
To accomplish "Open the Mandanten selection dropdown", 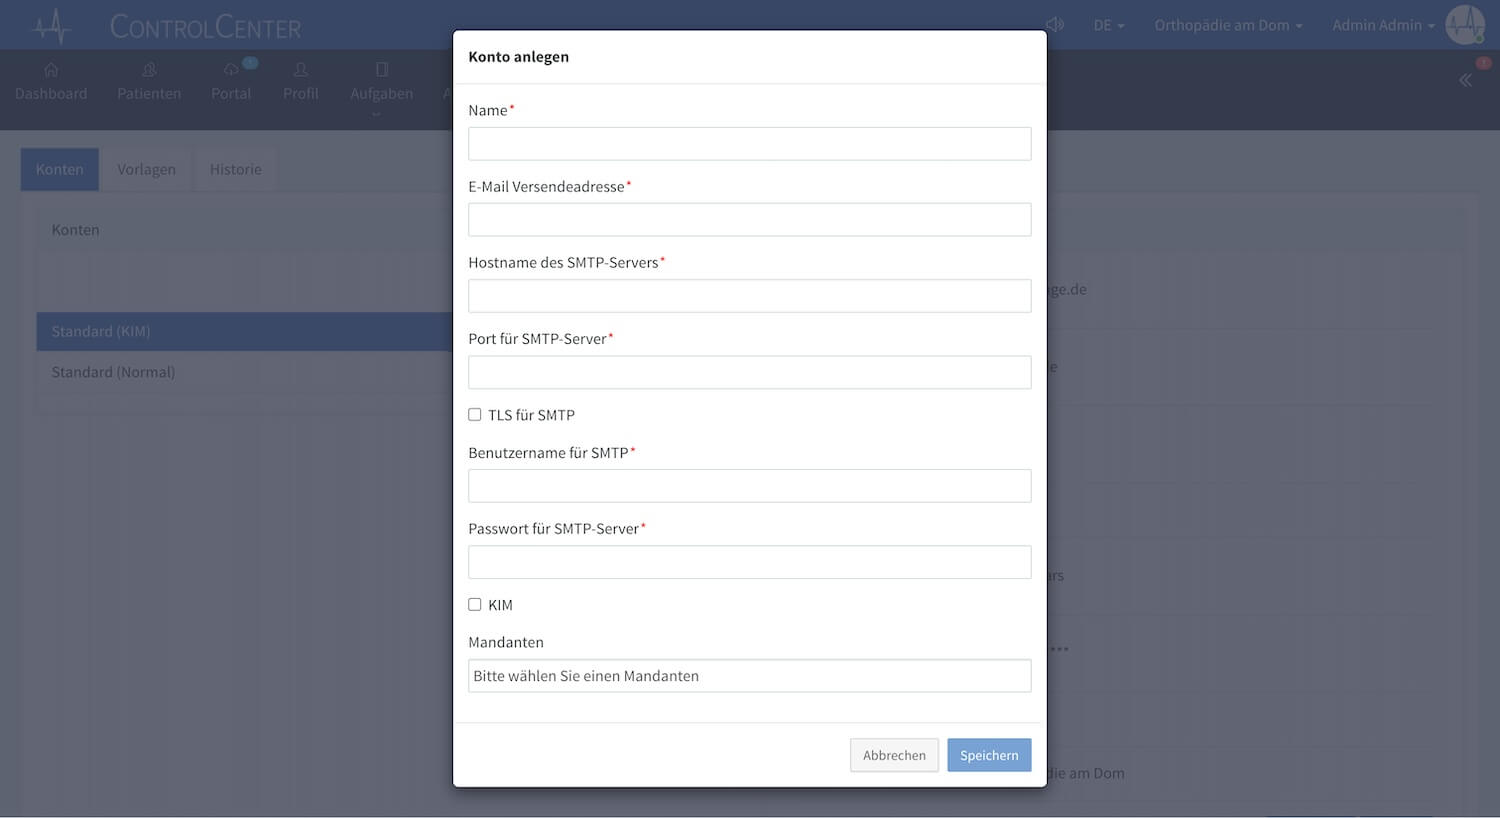I will [750, 676].
